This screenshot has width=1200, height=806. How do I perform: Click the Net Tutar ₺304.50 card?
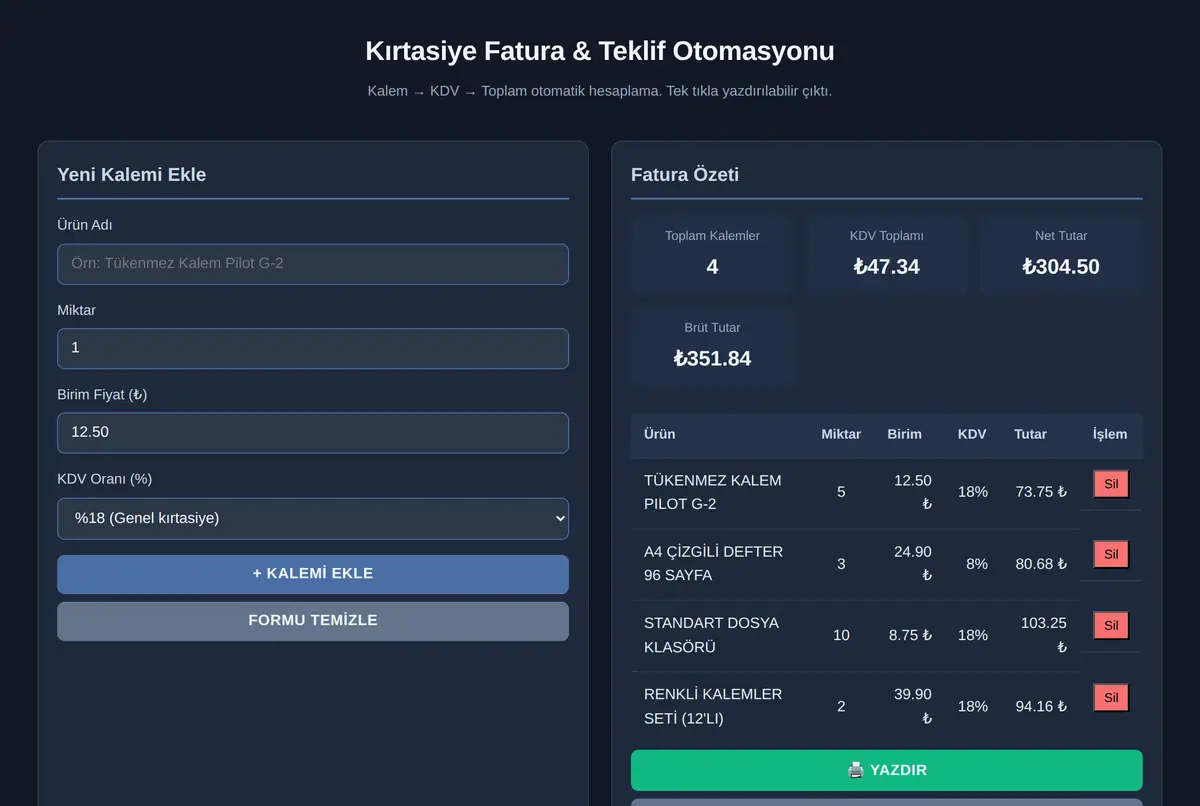click(x=1061, y=254)
